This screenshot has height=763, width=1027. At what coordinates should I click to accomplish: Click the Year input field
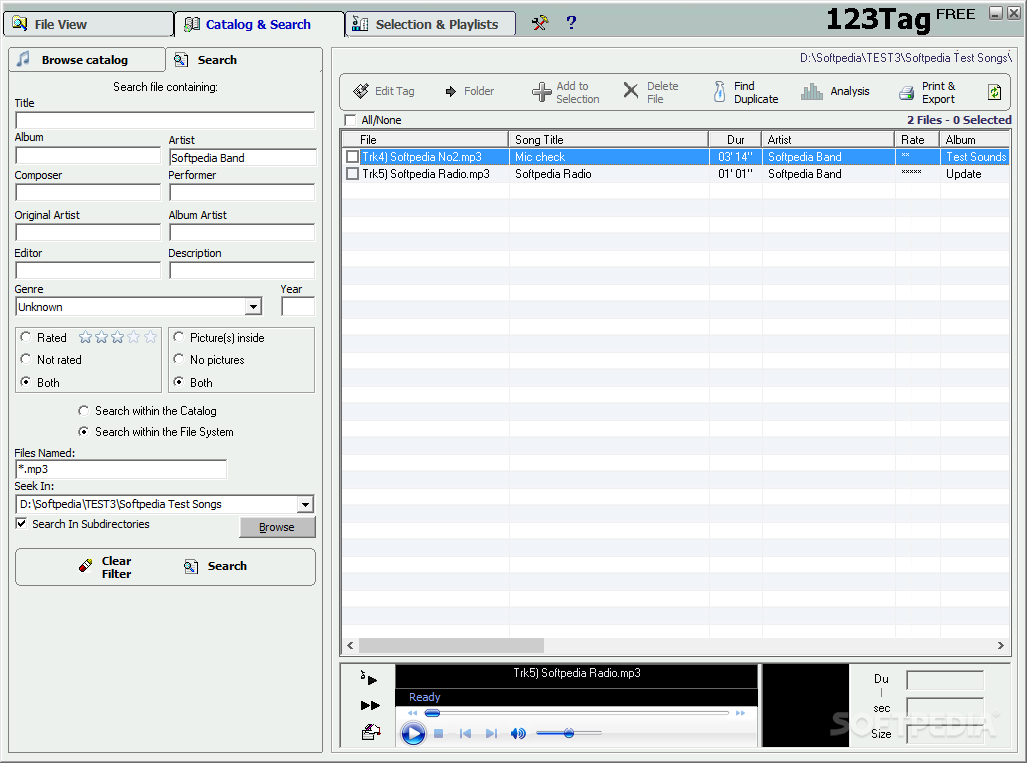pos(298,306)
